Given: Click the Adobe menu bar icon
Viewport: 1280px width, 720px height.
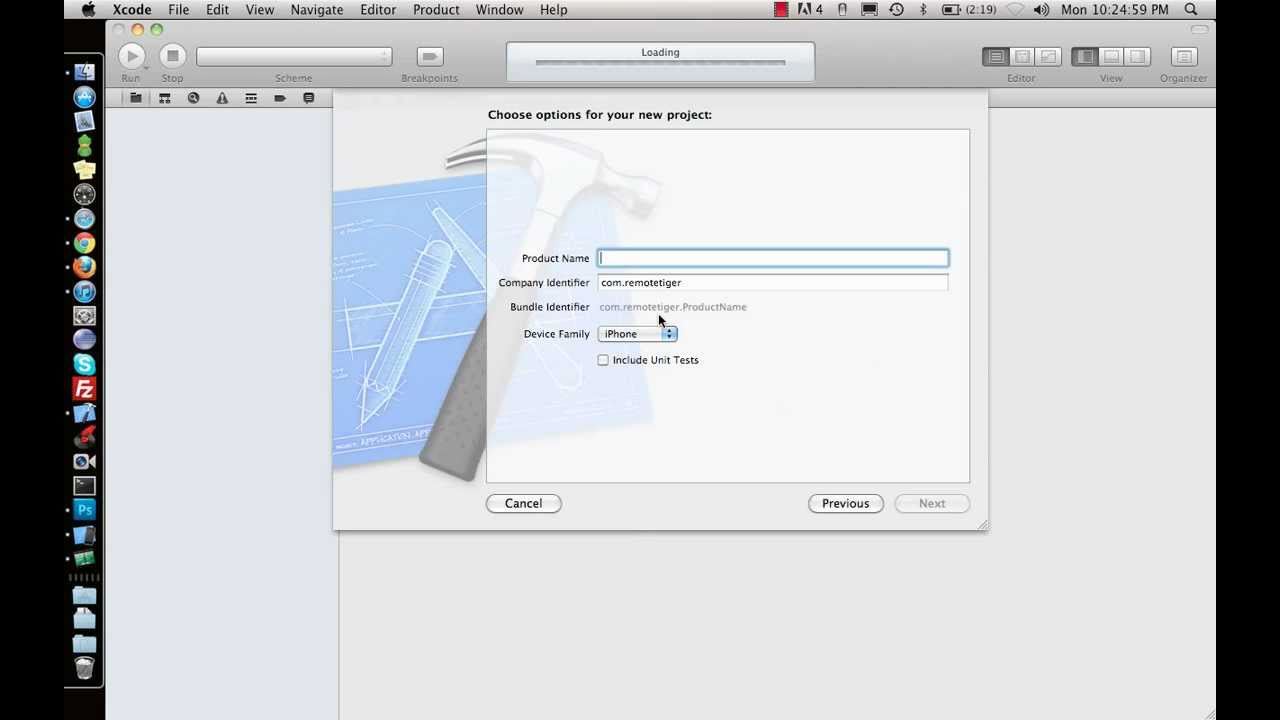Looking at the screenshot, I should point(810,10).
